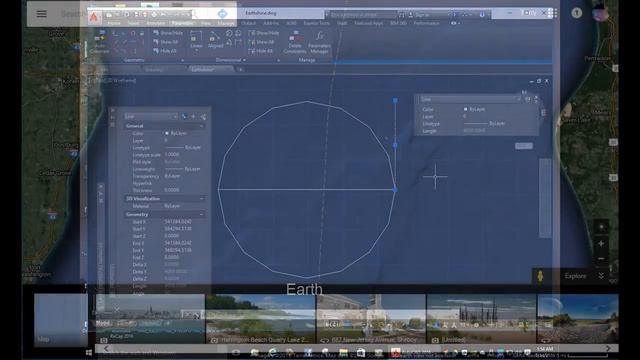Image resolution: width=640 pixels, height=360 pixels.
Task: Add a new drawing tab with plus
Action: coord(240,69)
